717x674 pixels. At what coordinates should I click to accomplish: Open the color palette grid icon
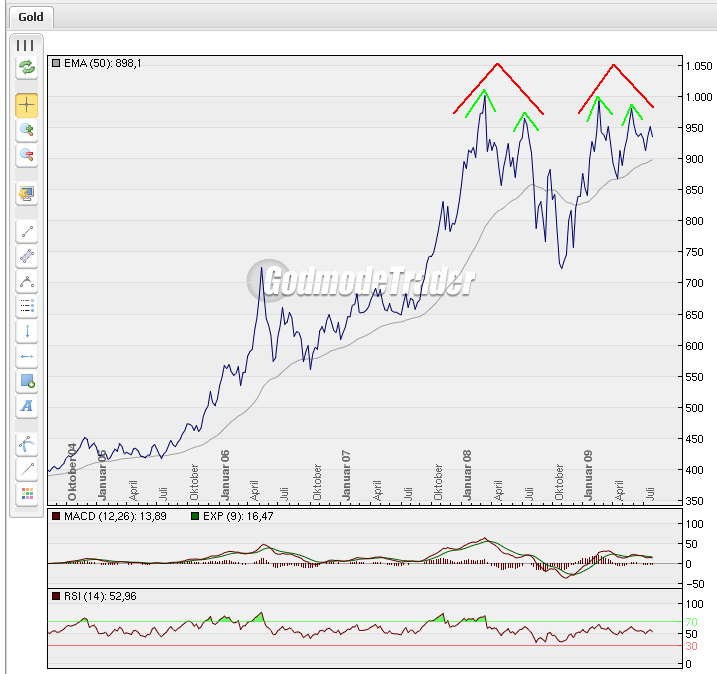point(26,493)
